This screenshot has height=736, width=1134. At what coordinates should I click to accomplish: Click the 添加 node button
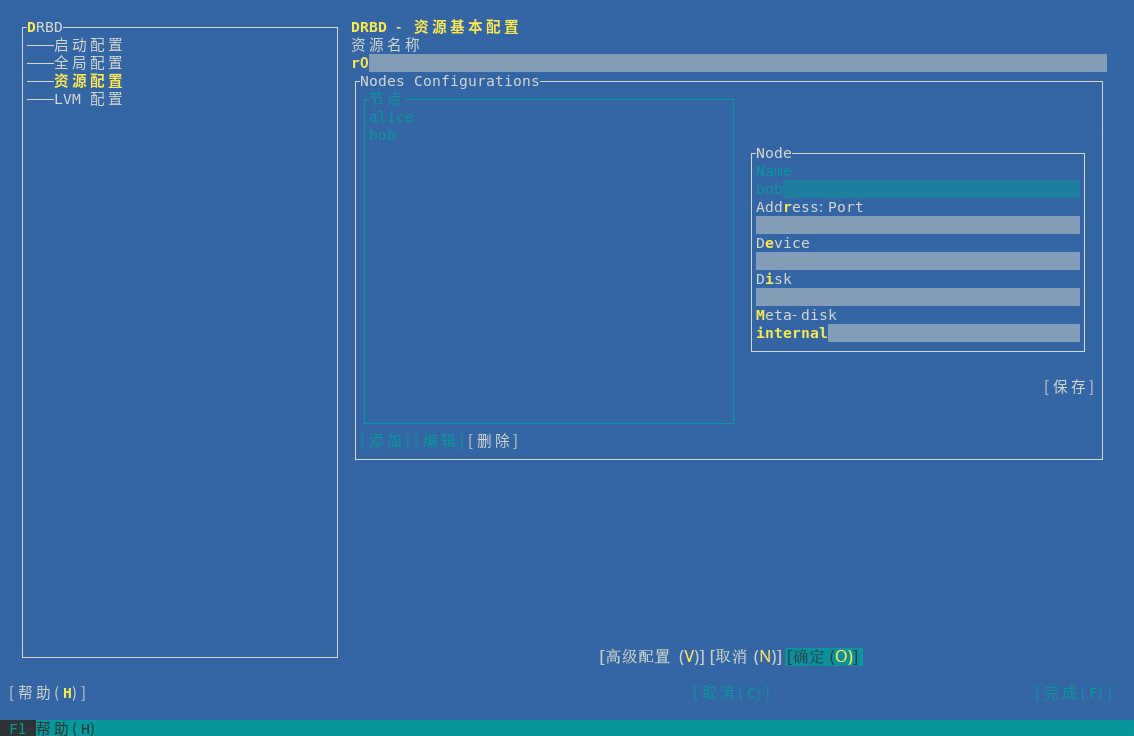click(x=385, y=441)
